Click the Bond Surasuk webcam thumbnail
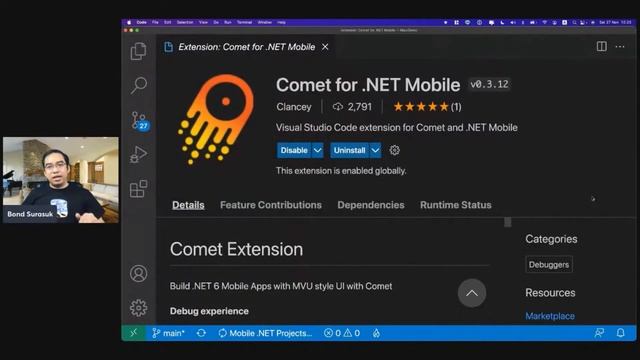 [61, 180]
